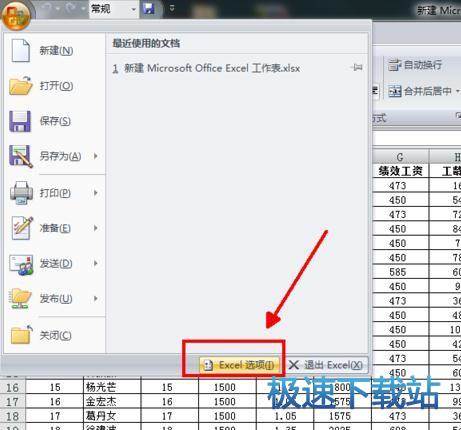Click the 绩效工资 header cell
Image resolution: width=461 pixels, height=430 pixels.
click(400, 171)
